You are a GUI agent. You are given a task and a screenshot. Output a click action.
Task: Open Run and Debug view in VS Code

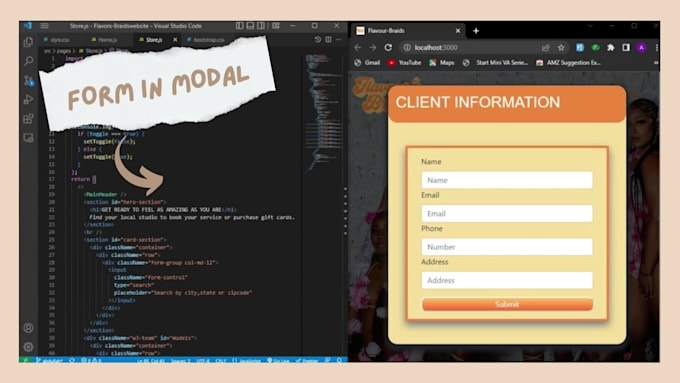[x=29, y=99]
